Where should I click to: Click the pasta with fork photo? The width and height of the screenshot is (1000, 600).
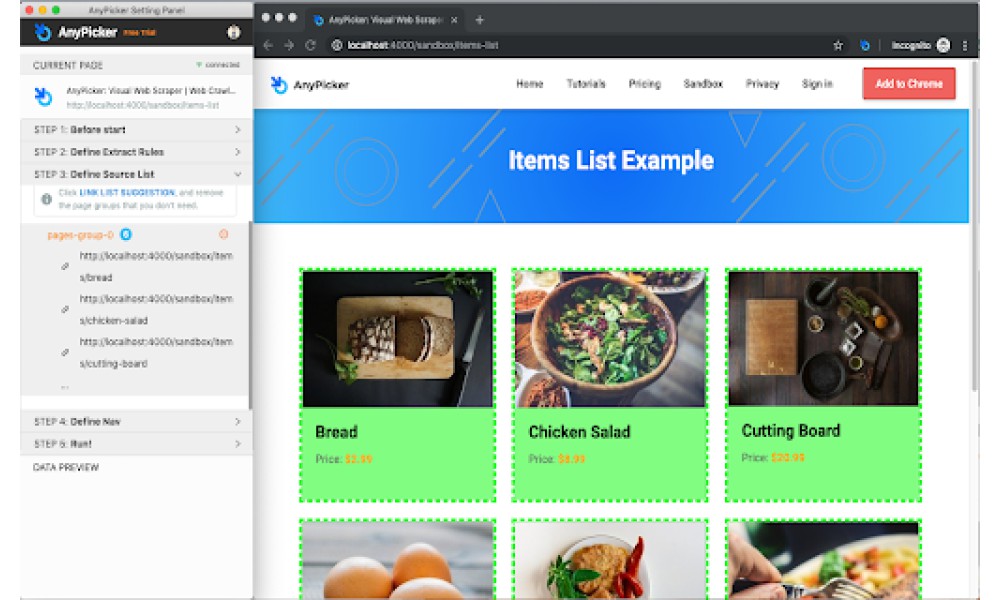[x=823, y=560]
